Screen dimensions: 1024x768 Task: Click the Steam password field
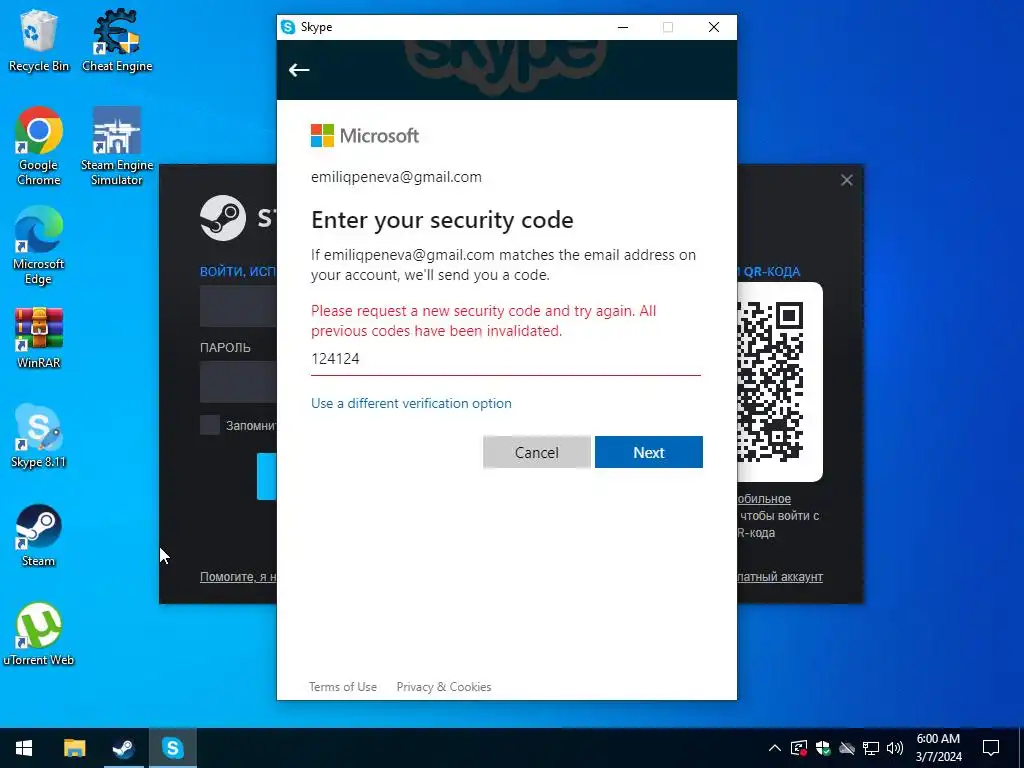tap(238, 381)
